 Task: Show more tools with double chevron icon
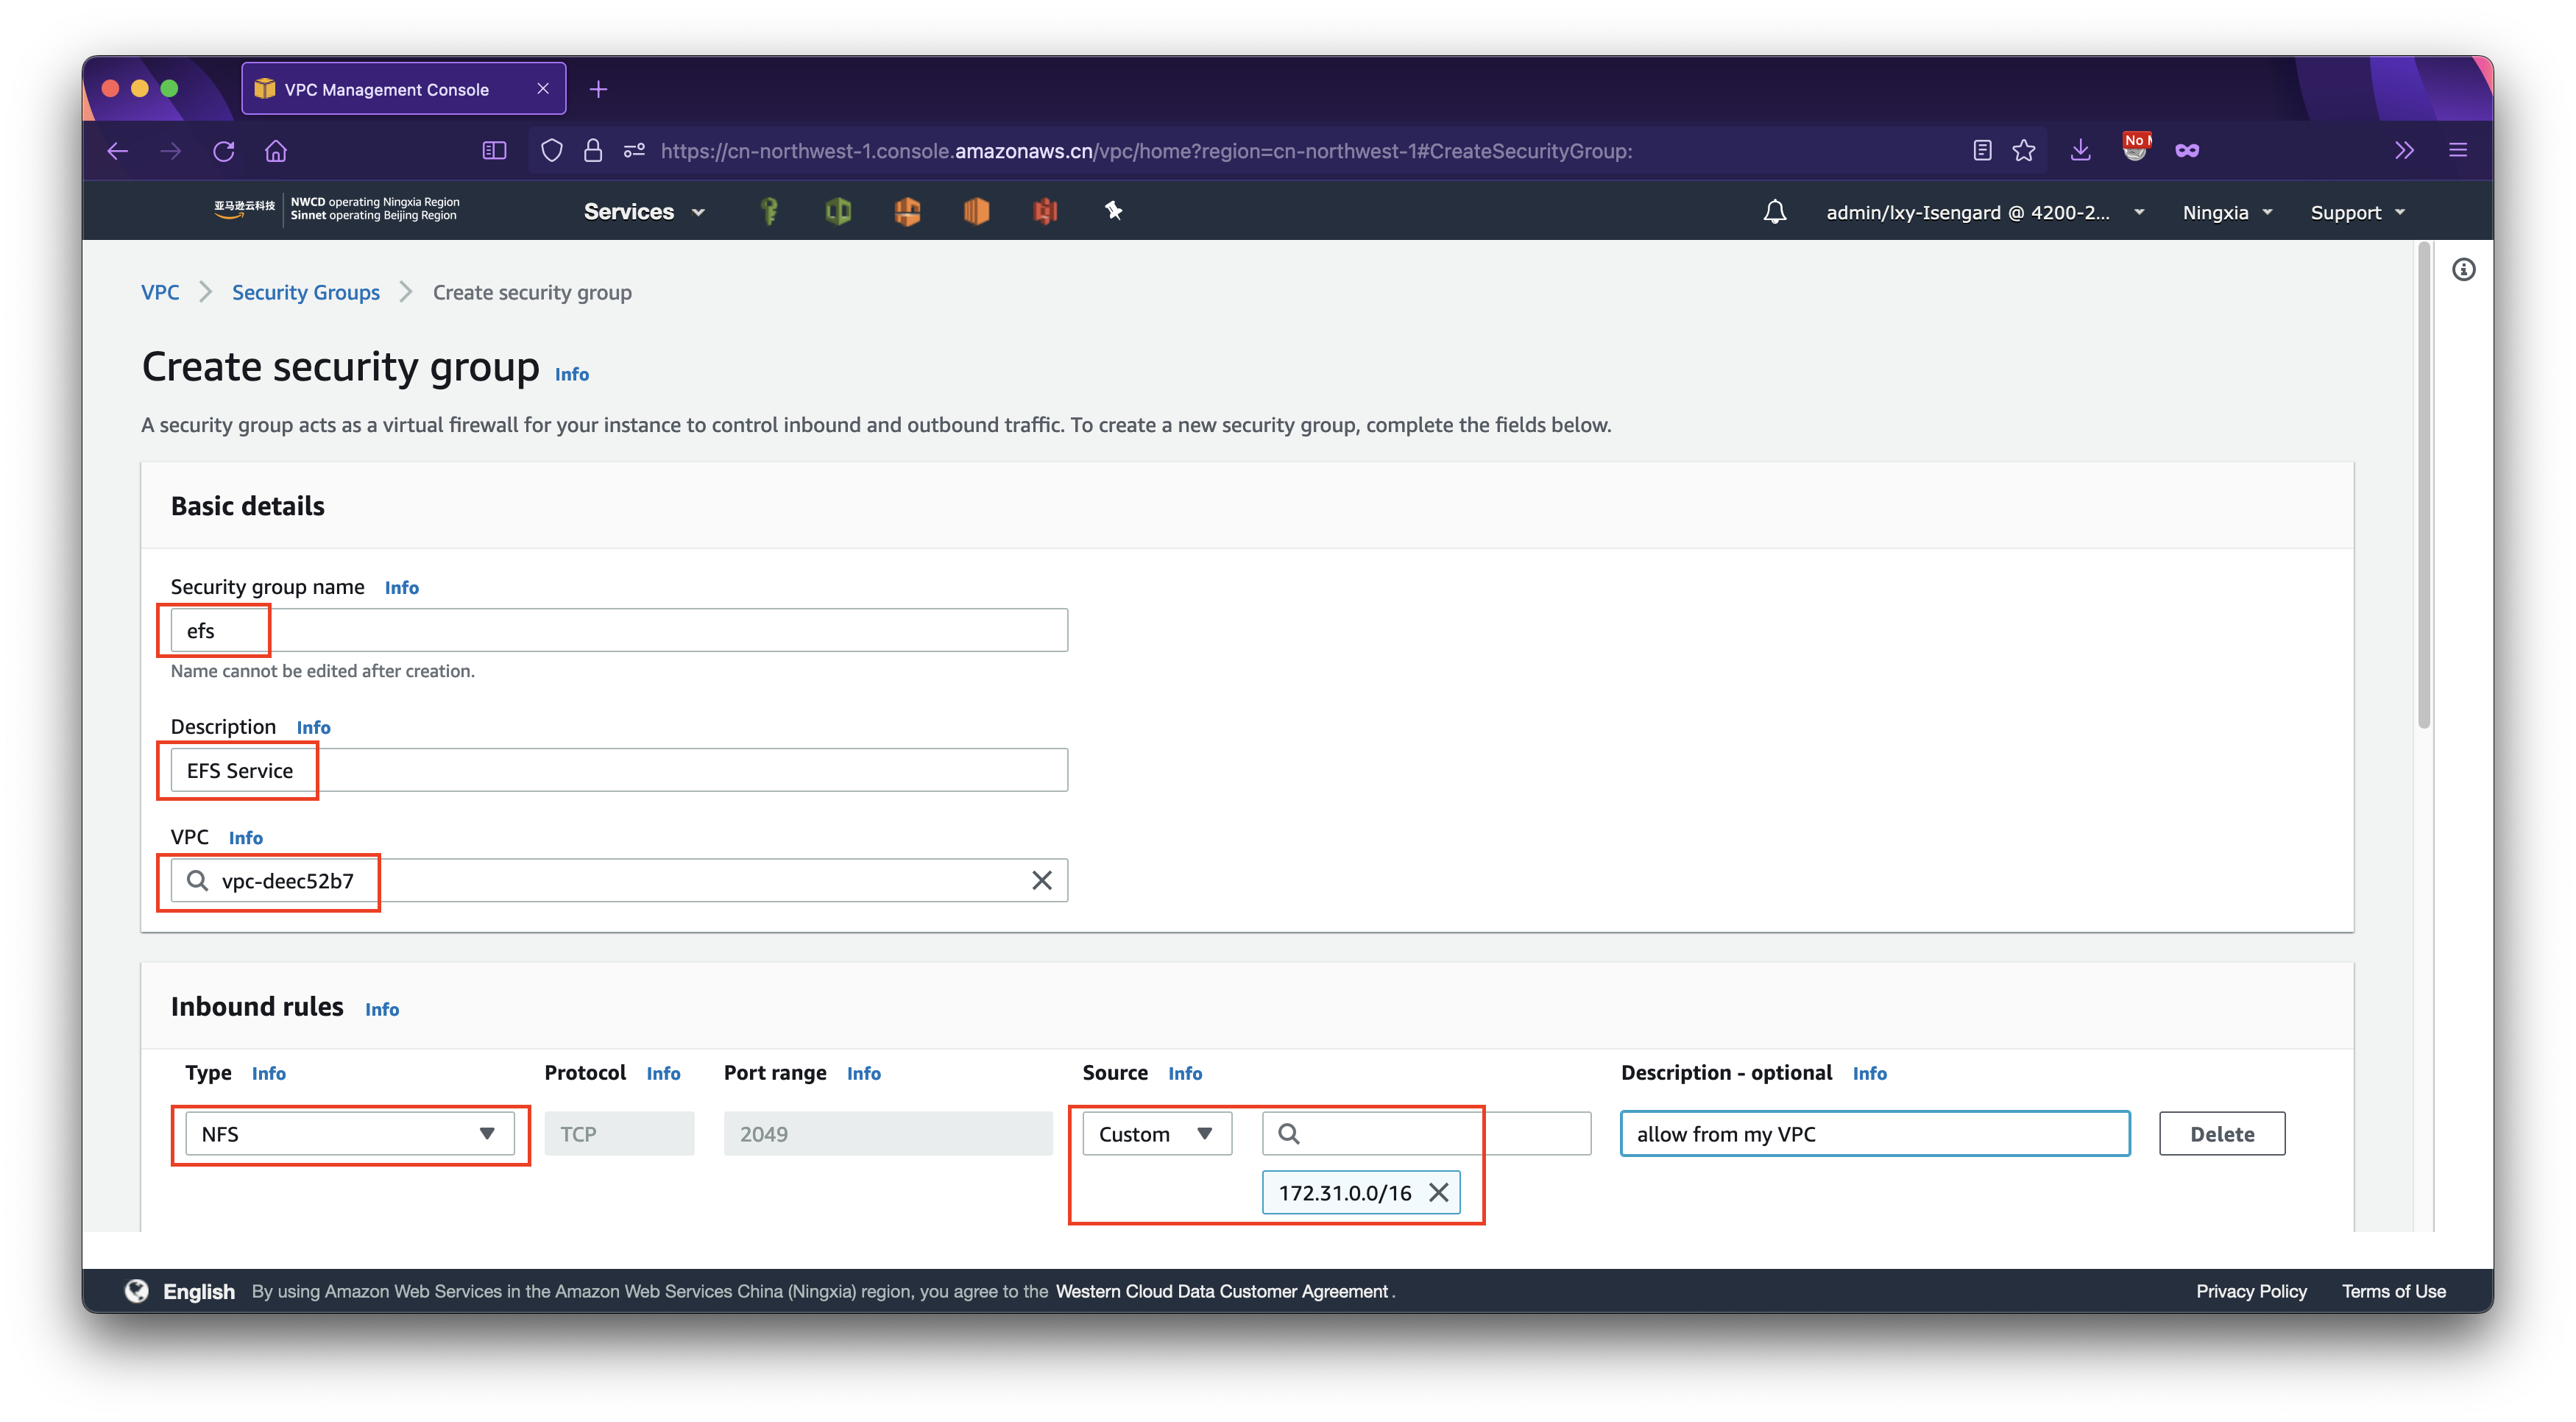tap(2405, 151)
